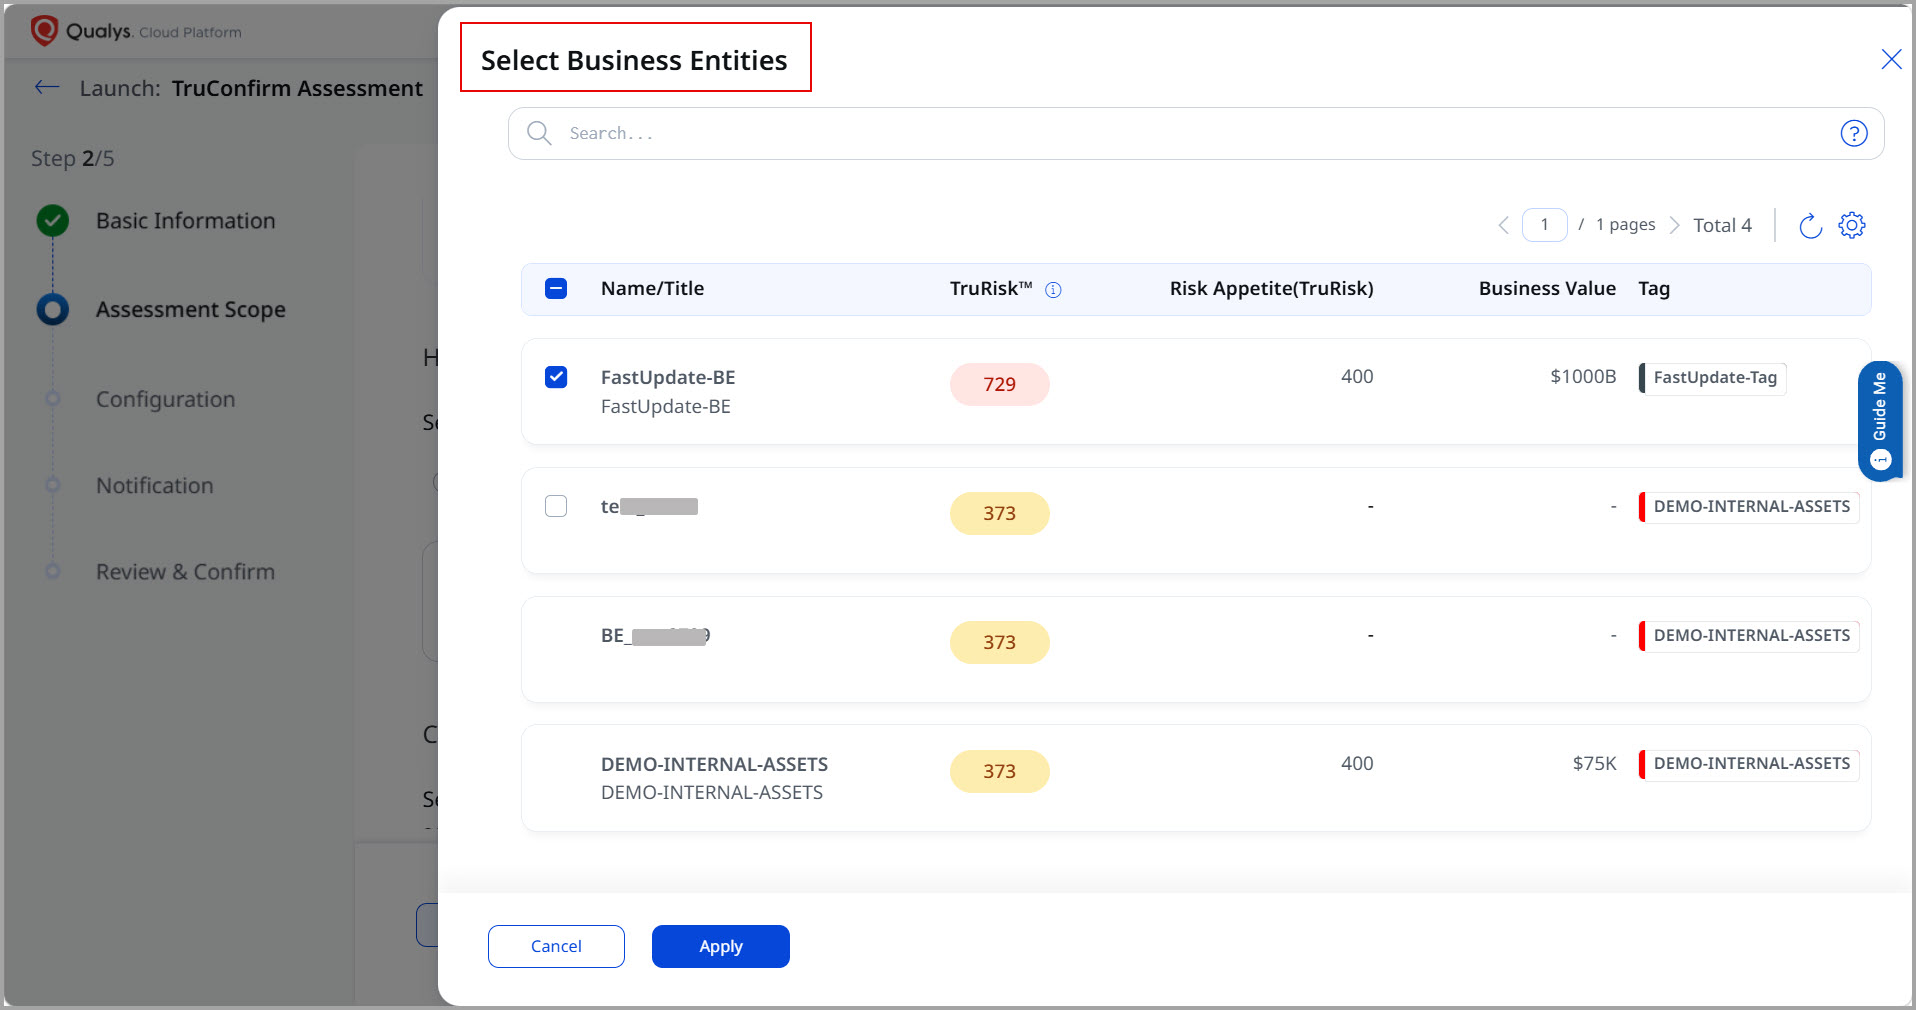Sort by Name/Title column header
The width and height of the screenshot is (1916, 1010).
point(652,289)
